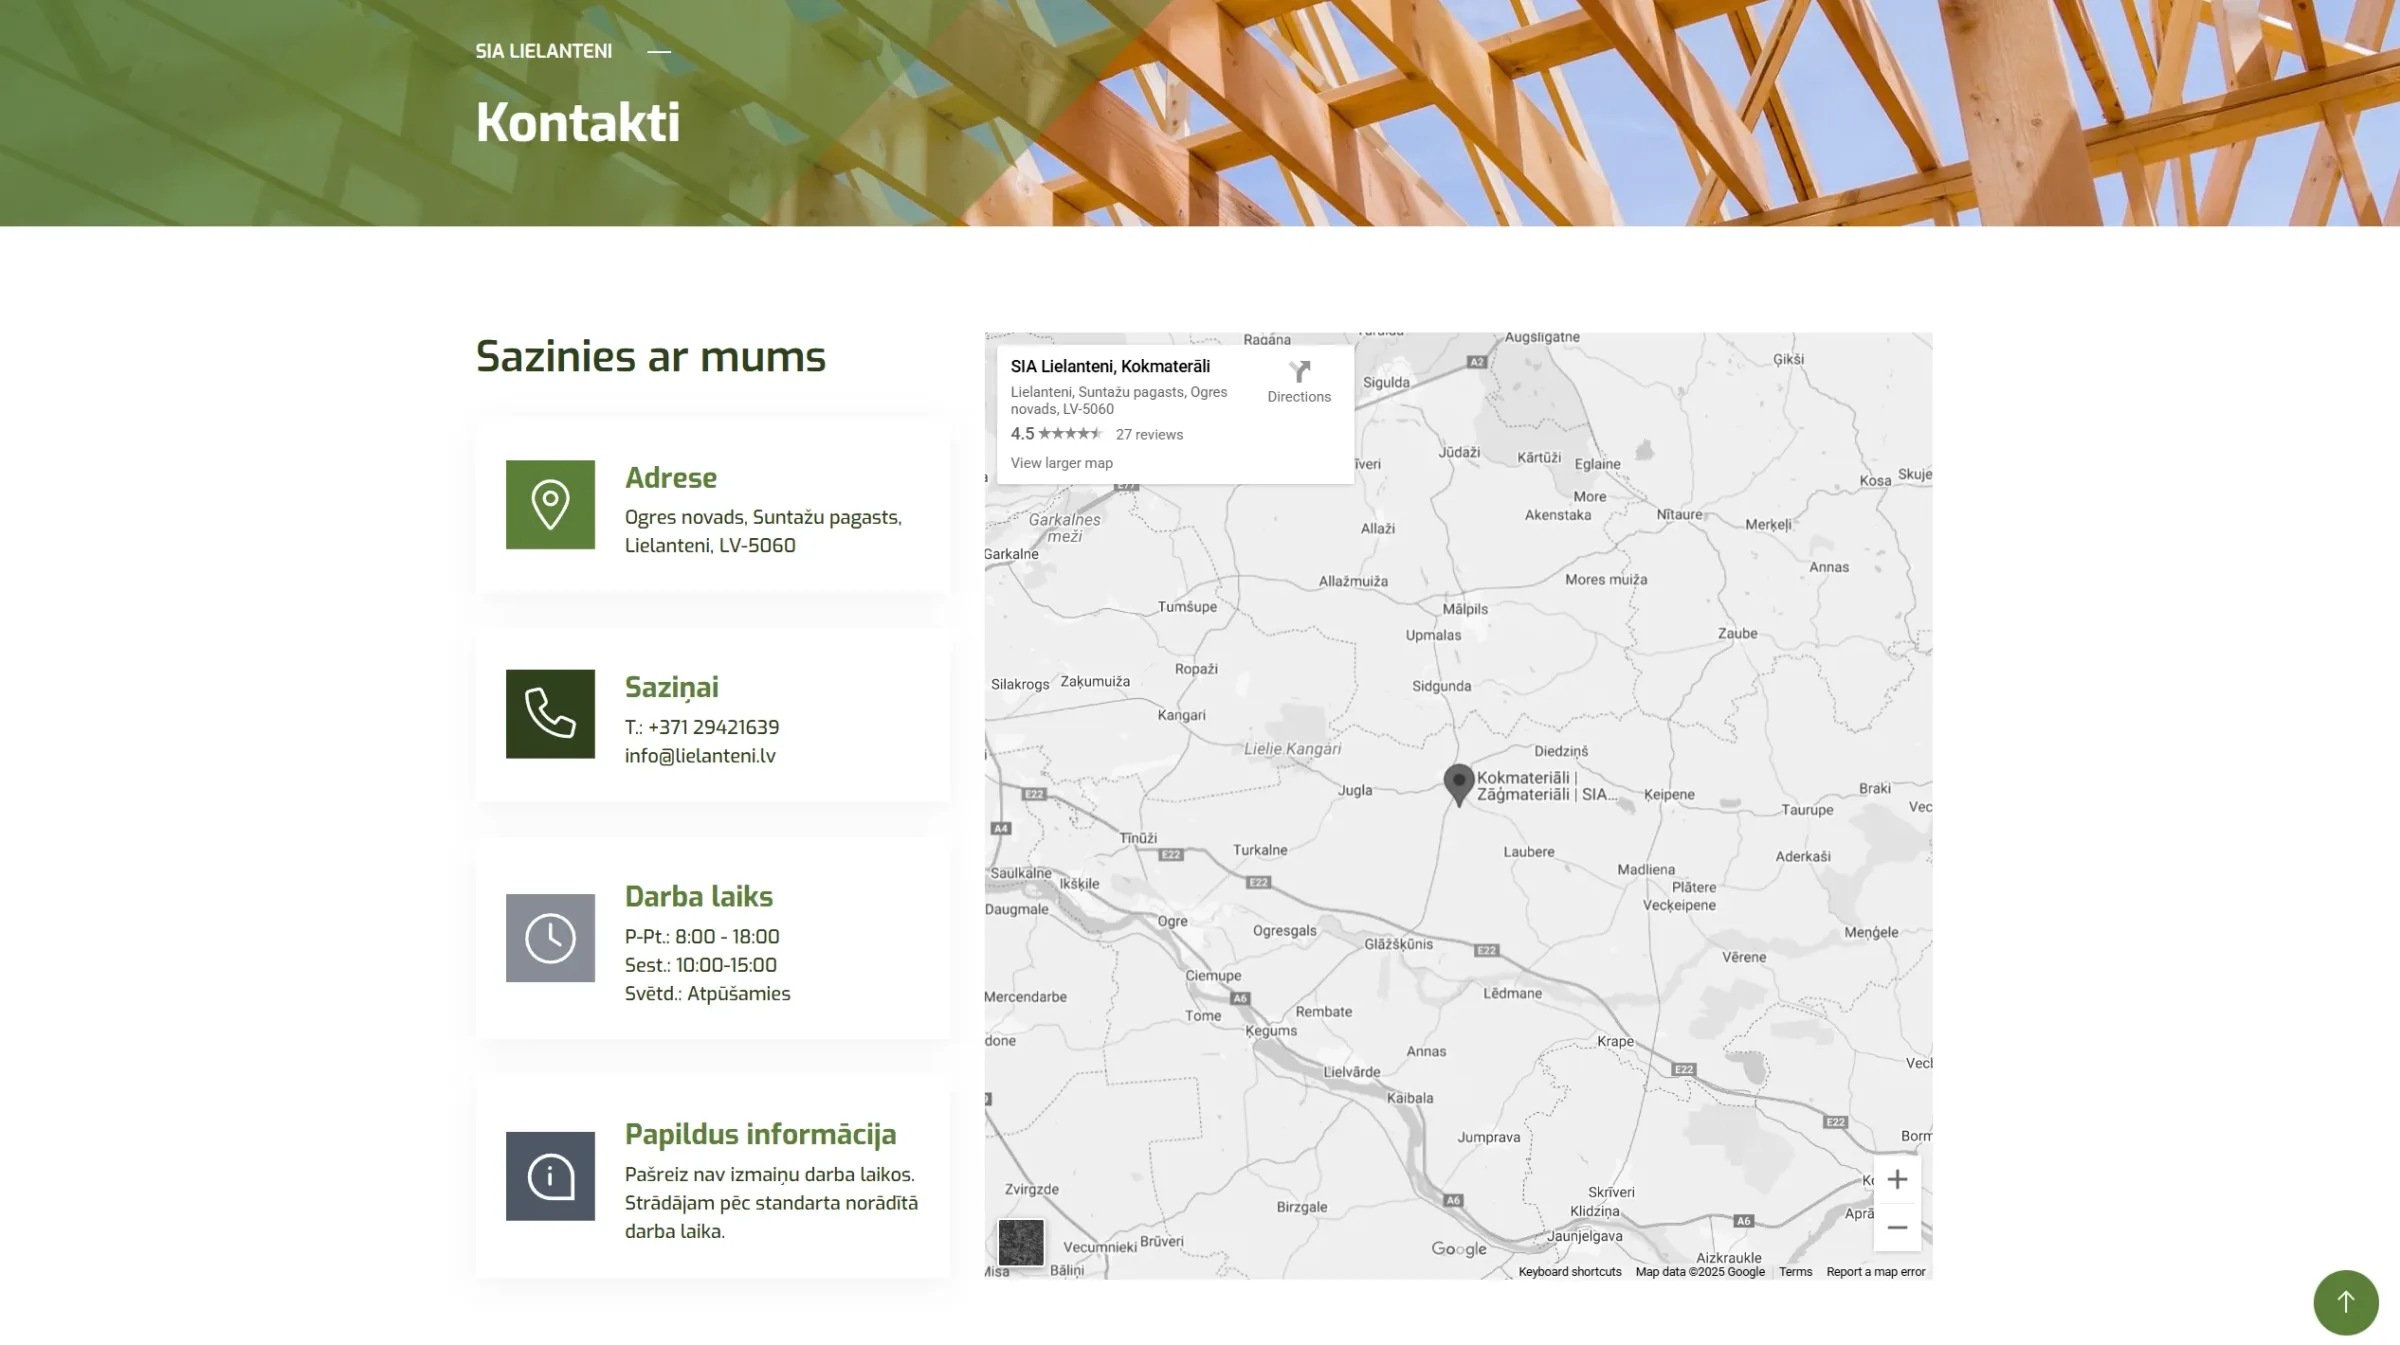
Task: Zoom out the map with minus
Action: [1897, 1227]
